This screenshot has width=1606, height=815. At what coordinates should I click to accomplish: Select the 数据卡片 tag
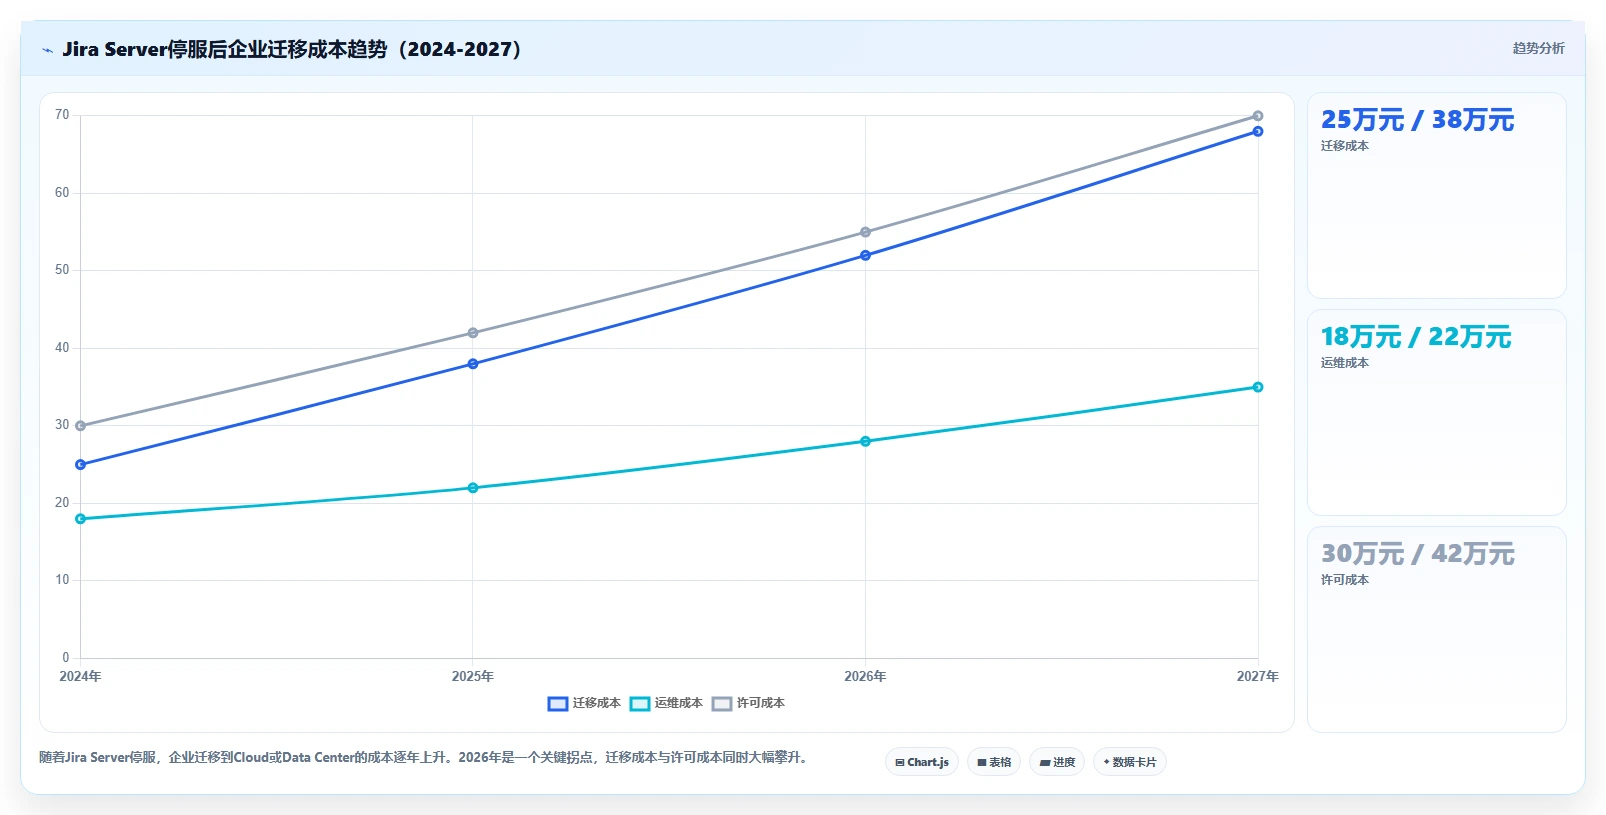point(1130,762)
